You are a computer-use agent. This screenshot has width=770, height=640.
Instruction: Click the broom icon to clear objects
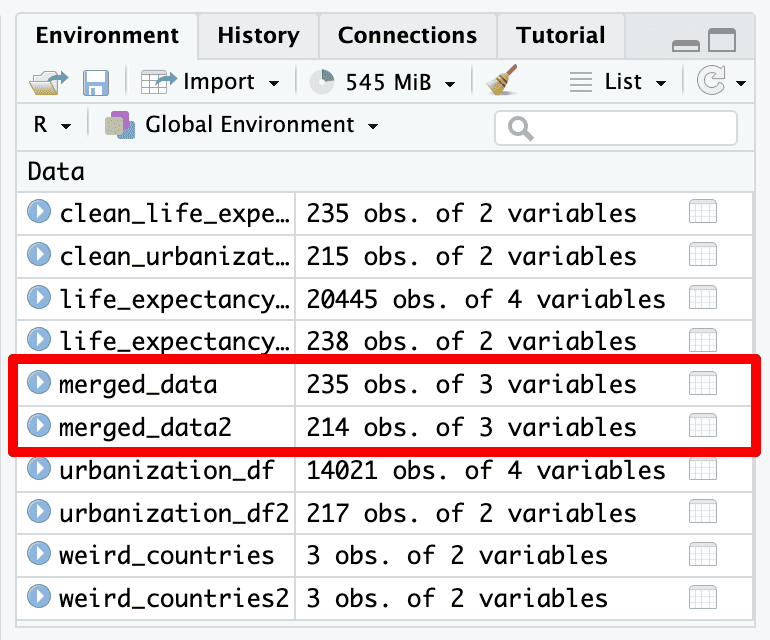tap(502, 81)
